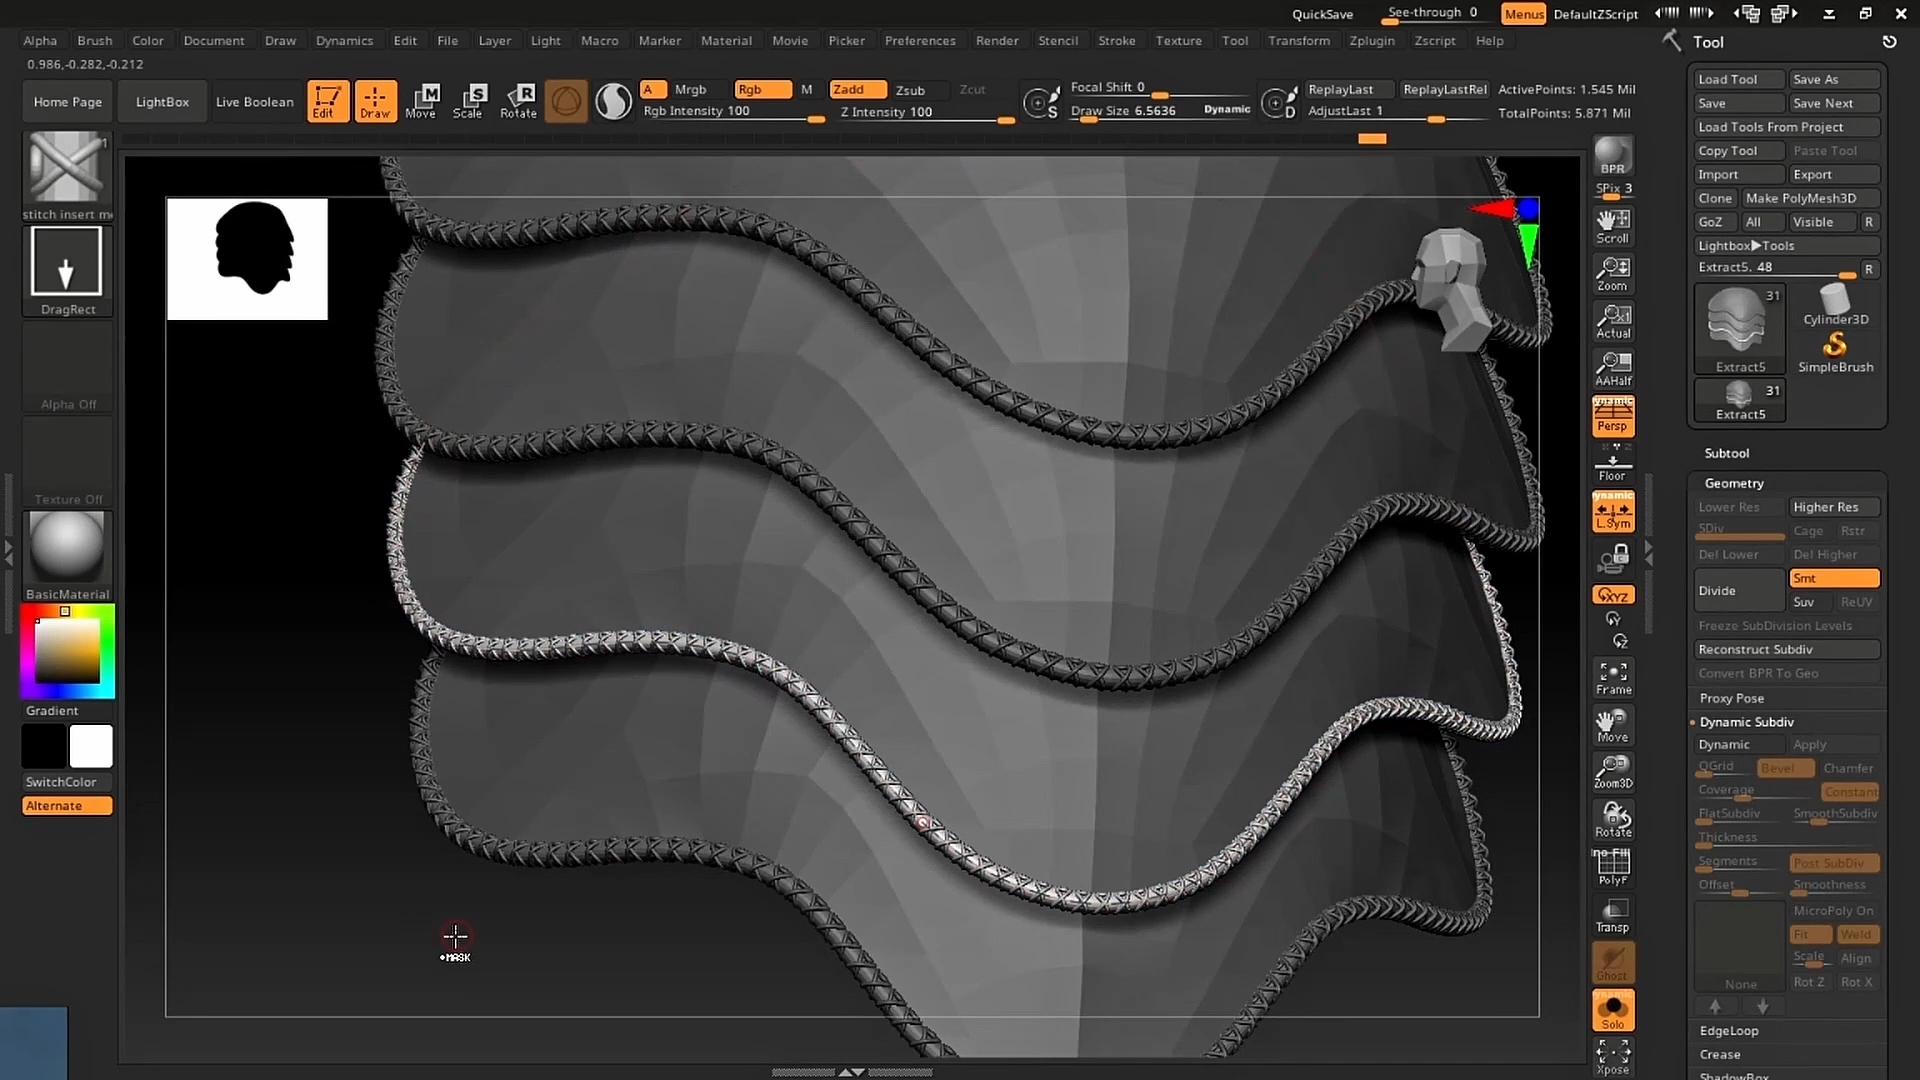
Task: Toggle Solo mode in the right shelf
Action: 1613,1010
